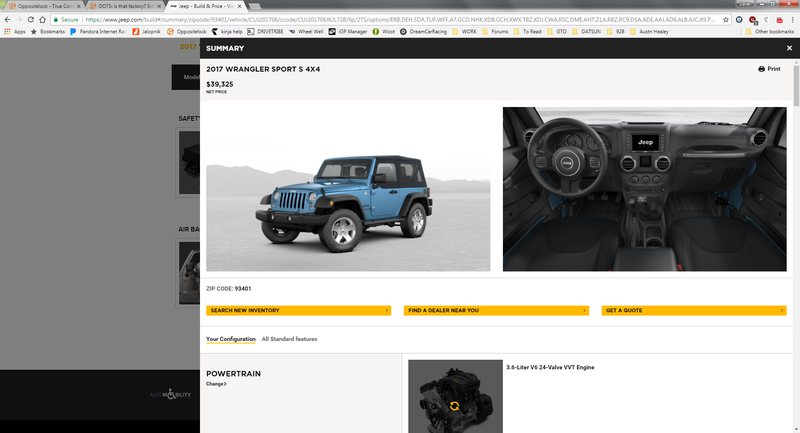Viewport: 800px width, 433px height.
Task: Switch to the DOTS: is that factory tab
Action: 125,6
